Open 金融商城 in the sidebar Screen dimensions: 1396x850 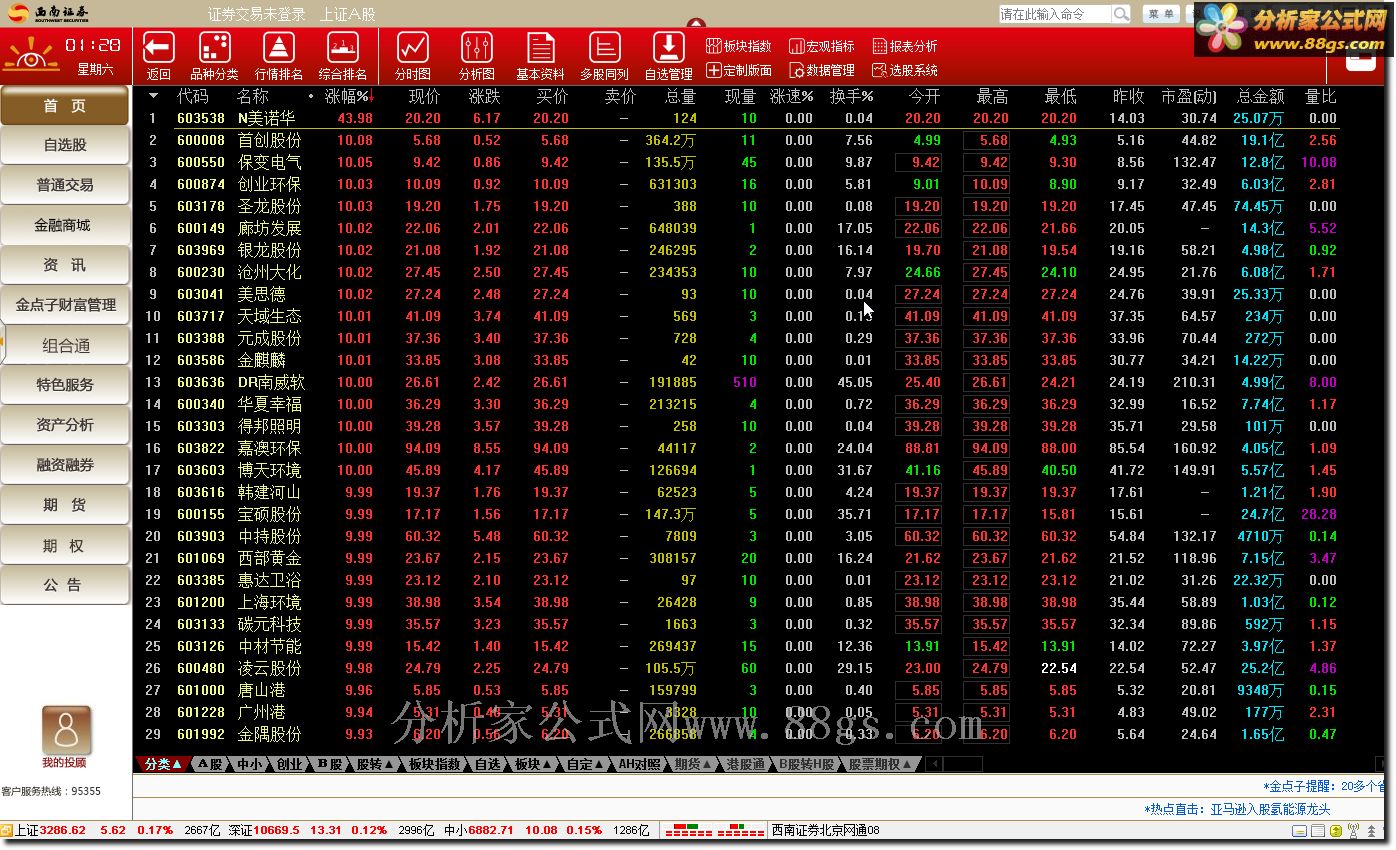click(65, 225)
